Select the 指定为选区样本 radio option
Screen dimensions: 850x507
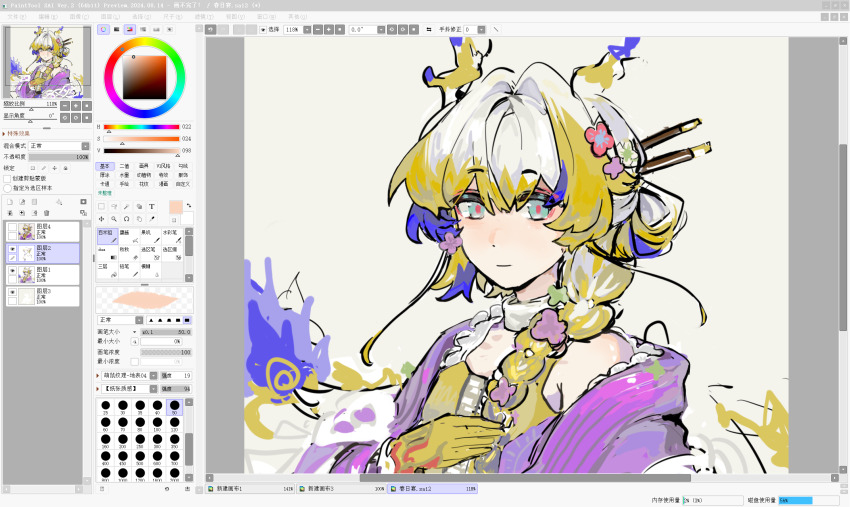7,188
